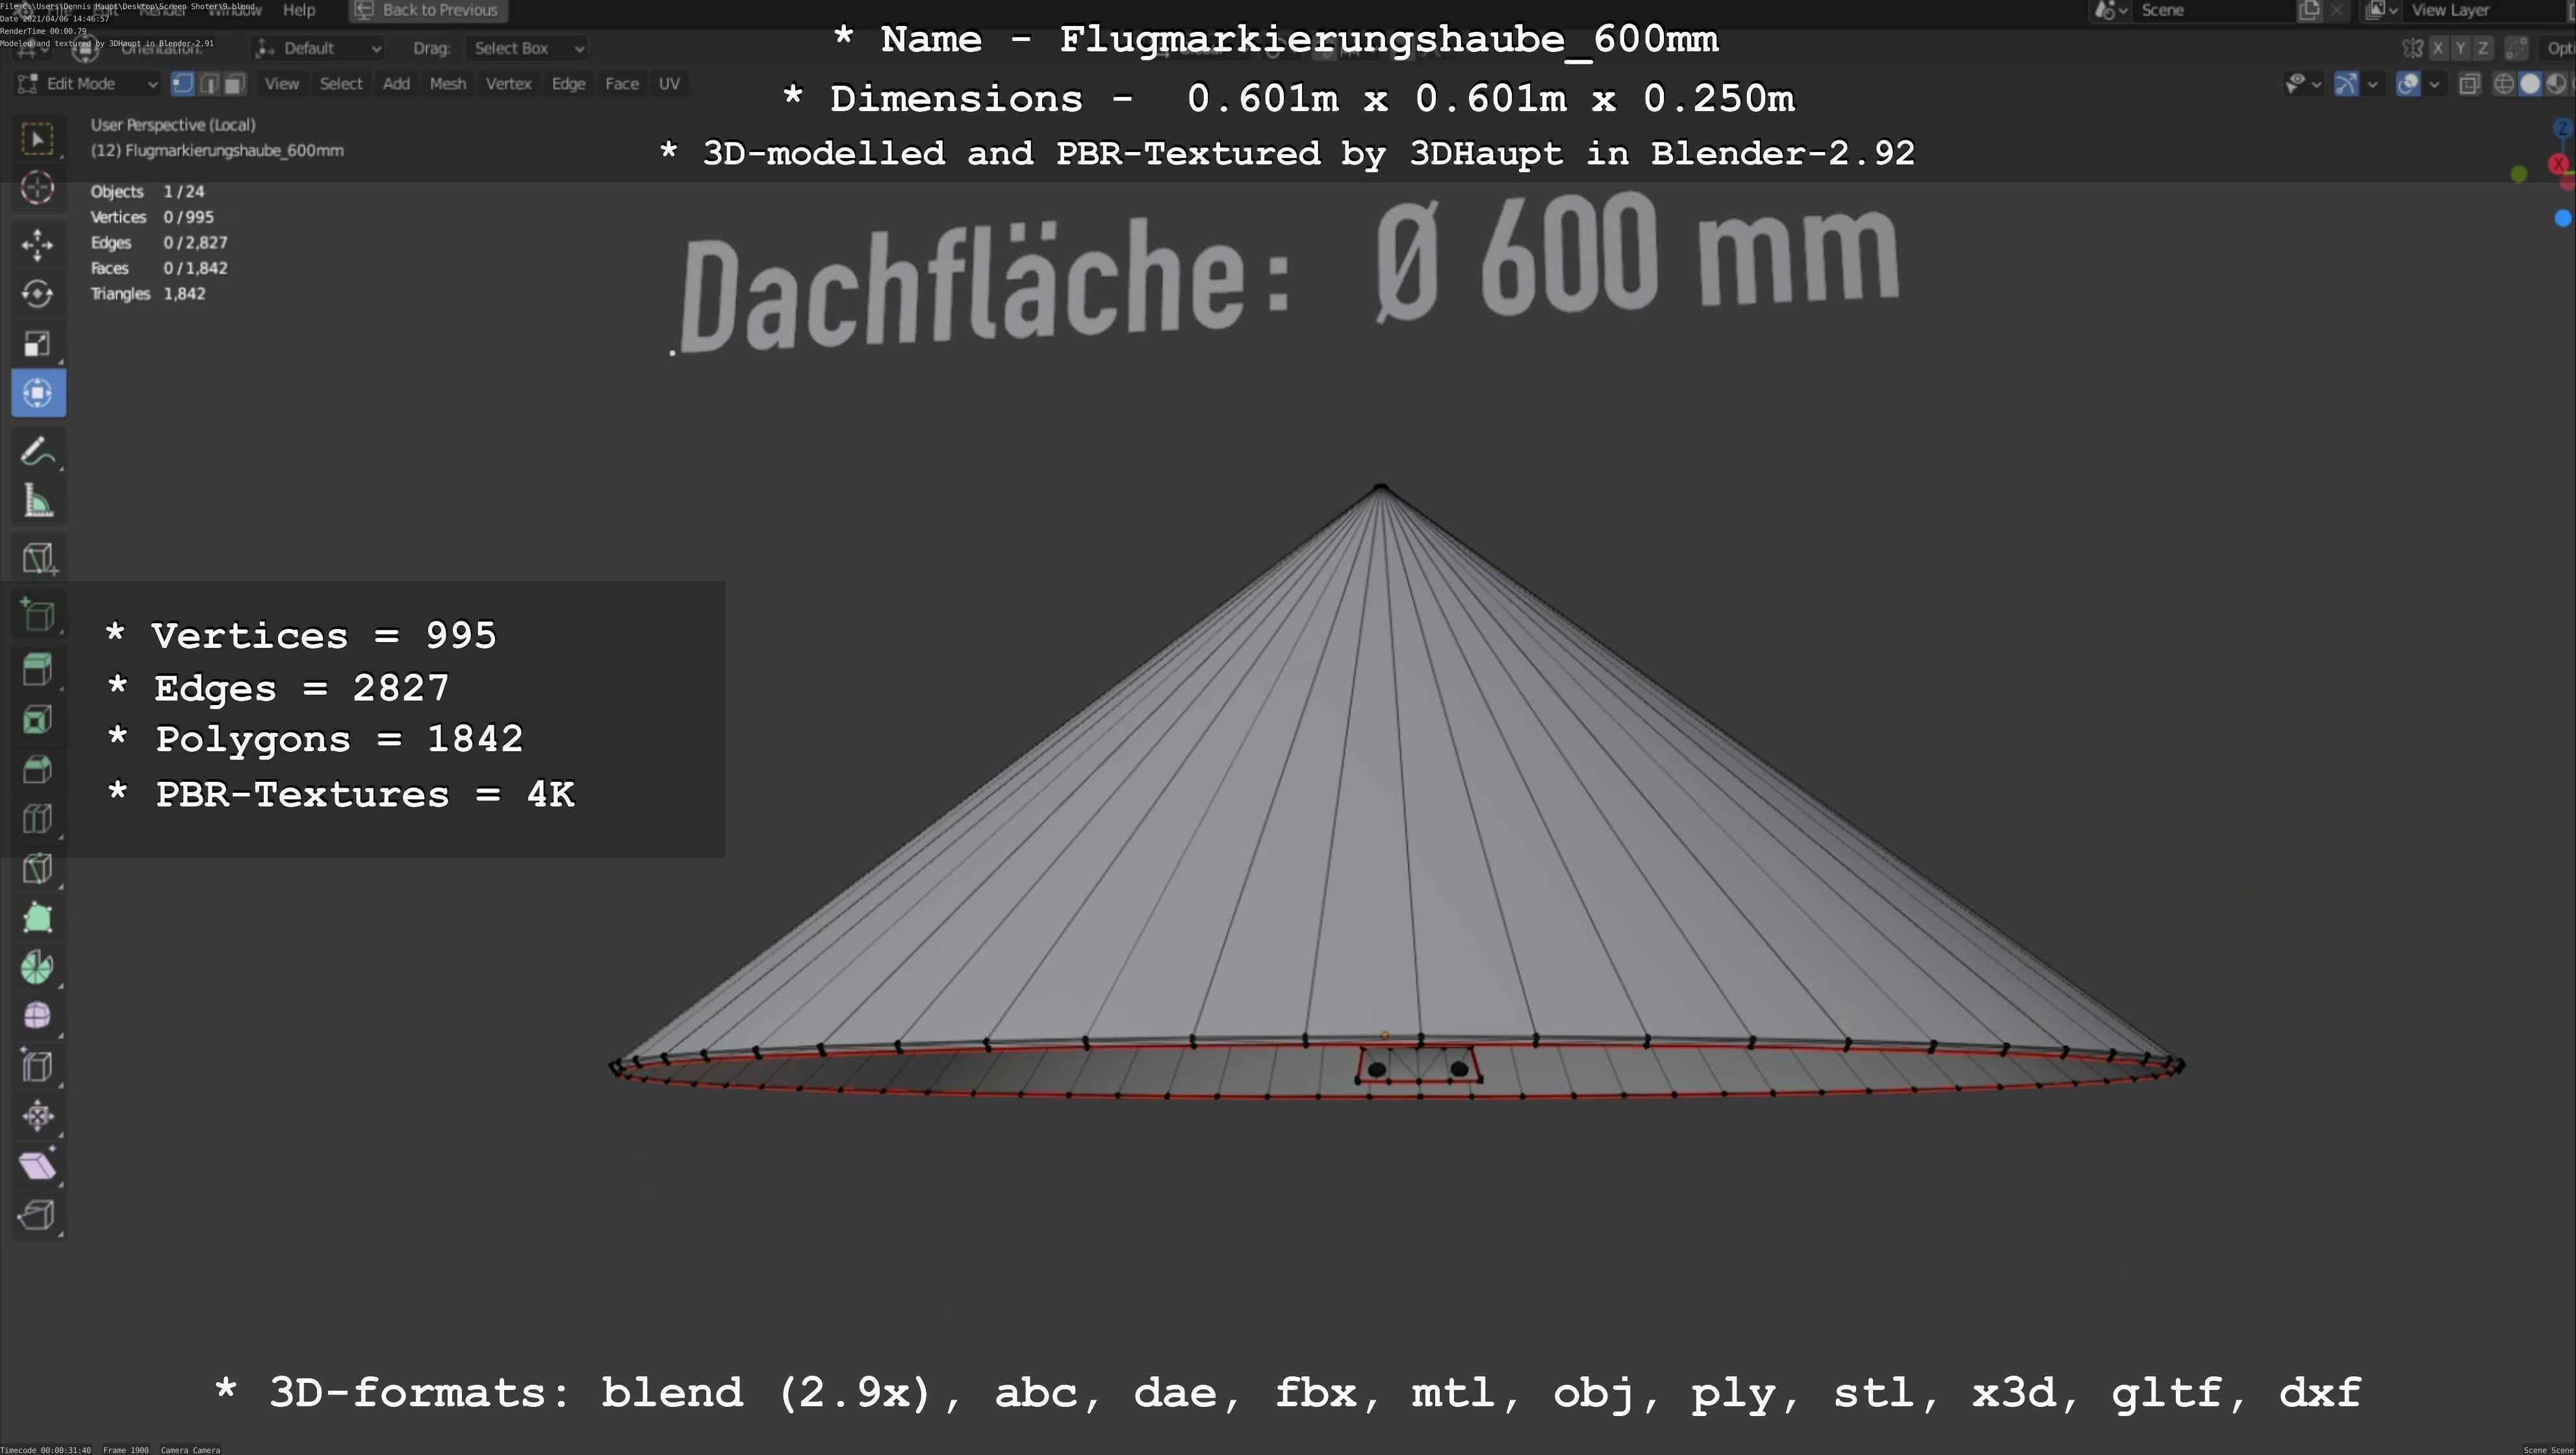The height and width of the screenshot is (1455, 2576).
Task: Expand the gizmo options arrow
Action: (x=2372, y=84)
